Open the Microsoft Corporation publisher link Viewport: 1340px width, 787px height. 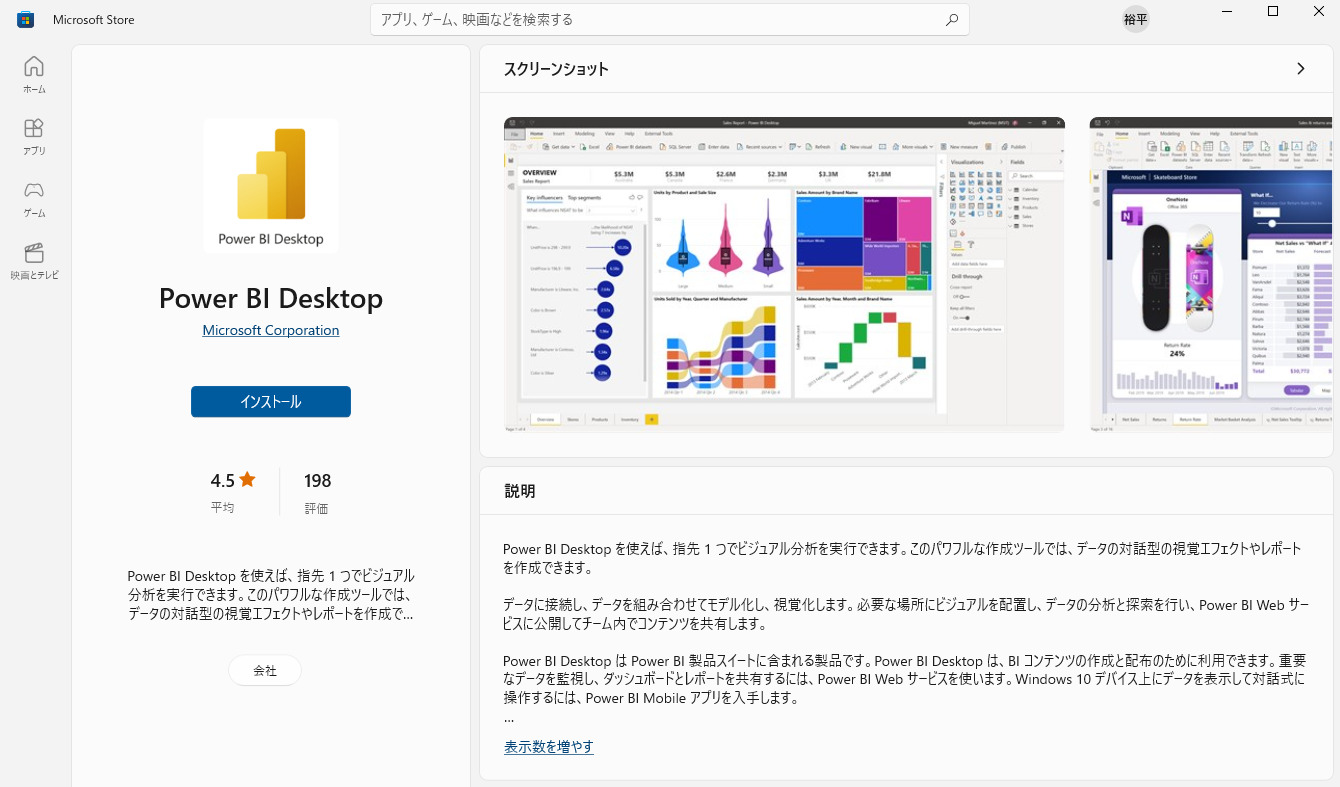pyautogui.click(x=271, y=330)
